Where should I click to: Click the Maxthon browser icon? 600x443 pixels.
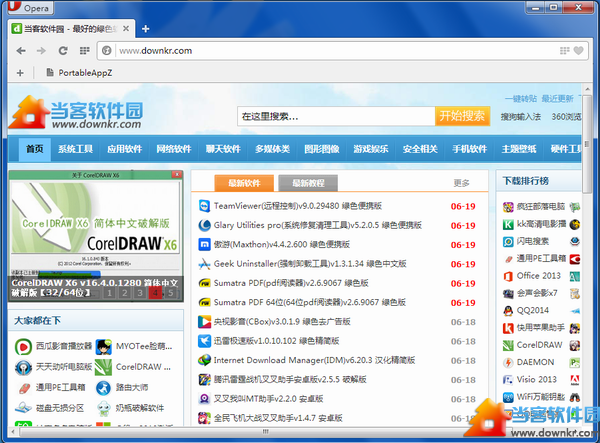tap(205, 244)
